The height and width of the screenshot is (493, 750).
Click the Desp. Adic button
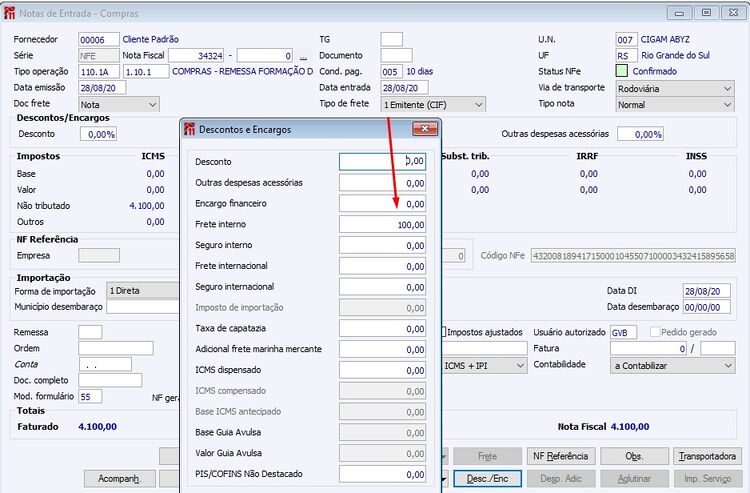561,478
